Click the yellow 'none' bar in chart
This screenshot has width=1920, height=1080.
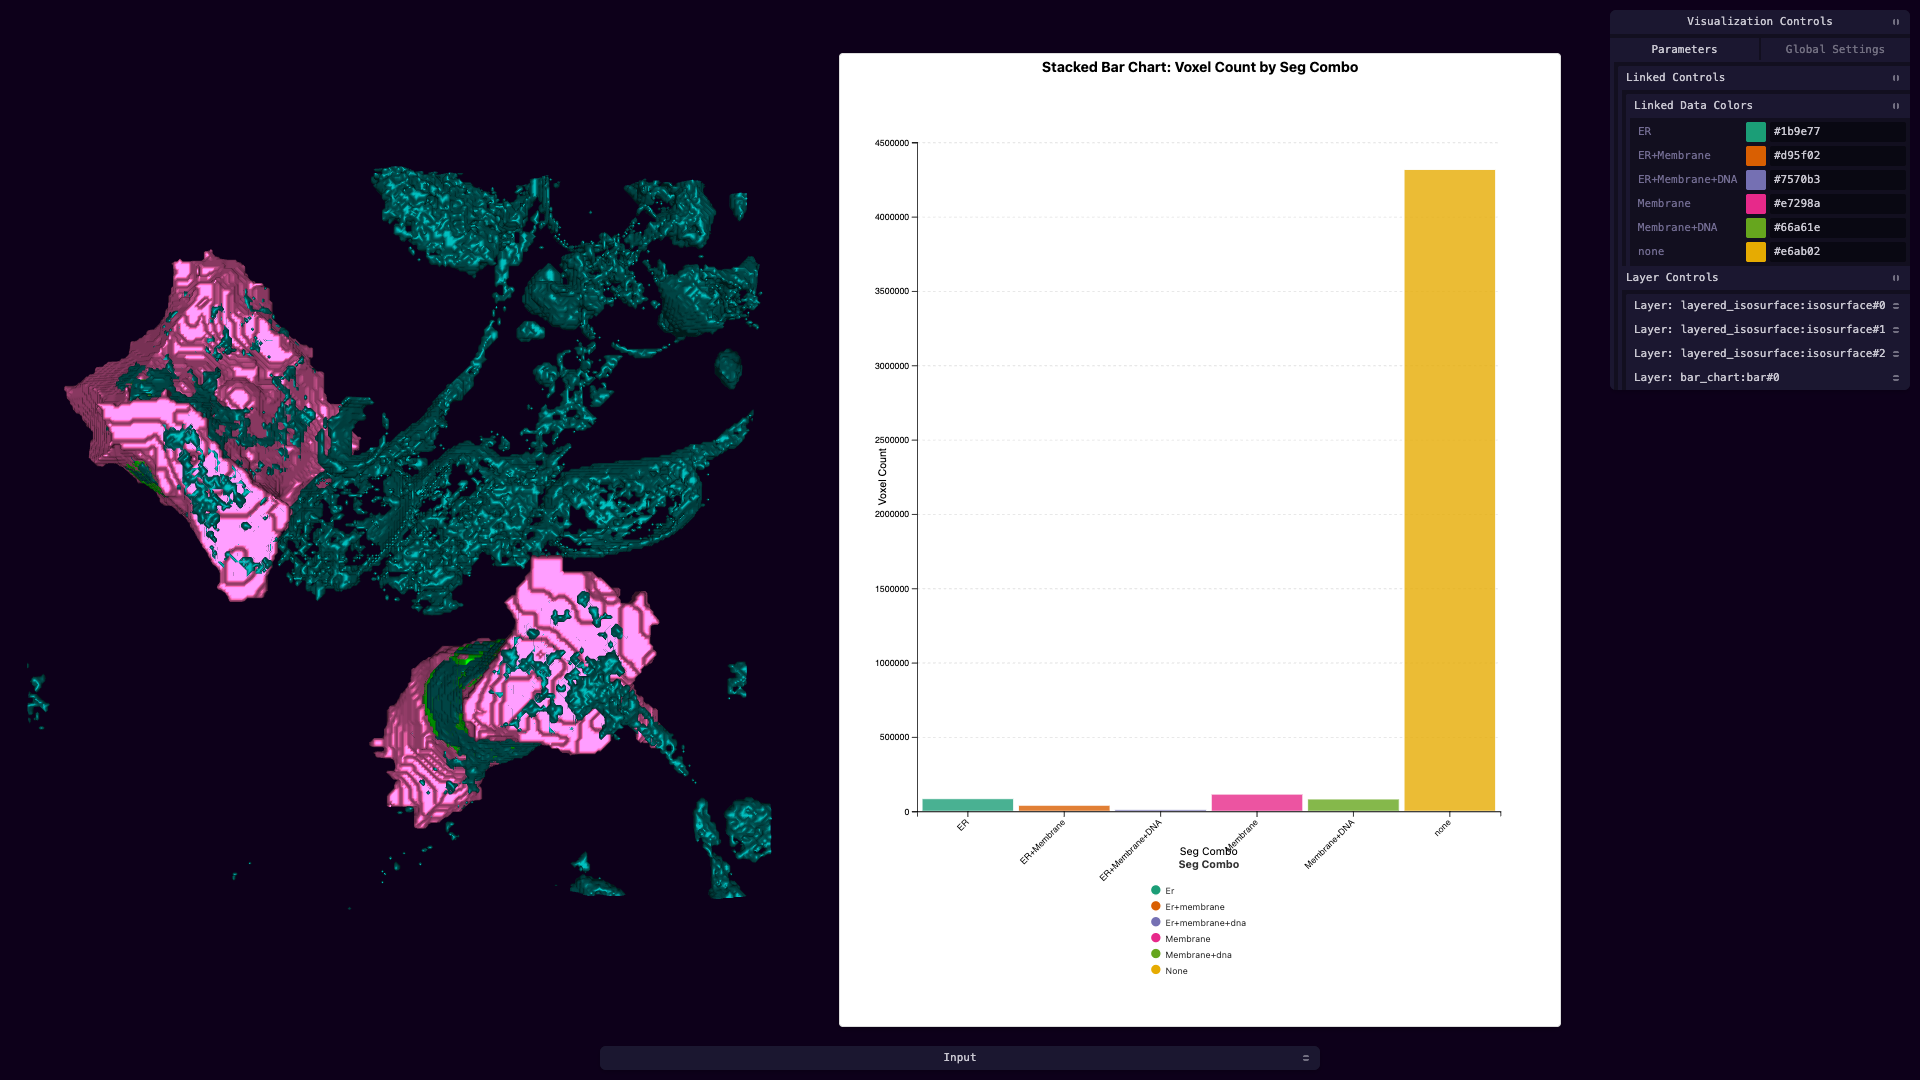click(1449, 490)
